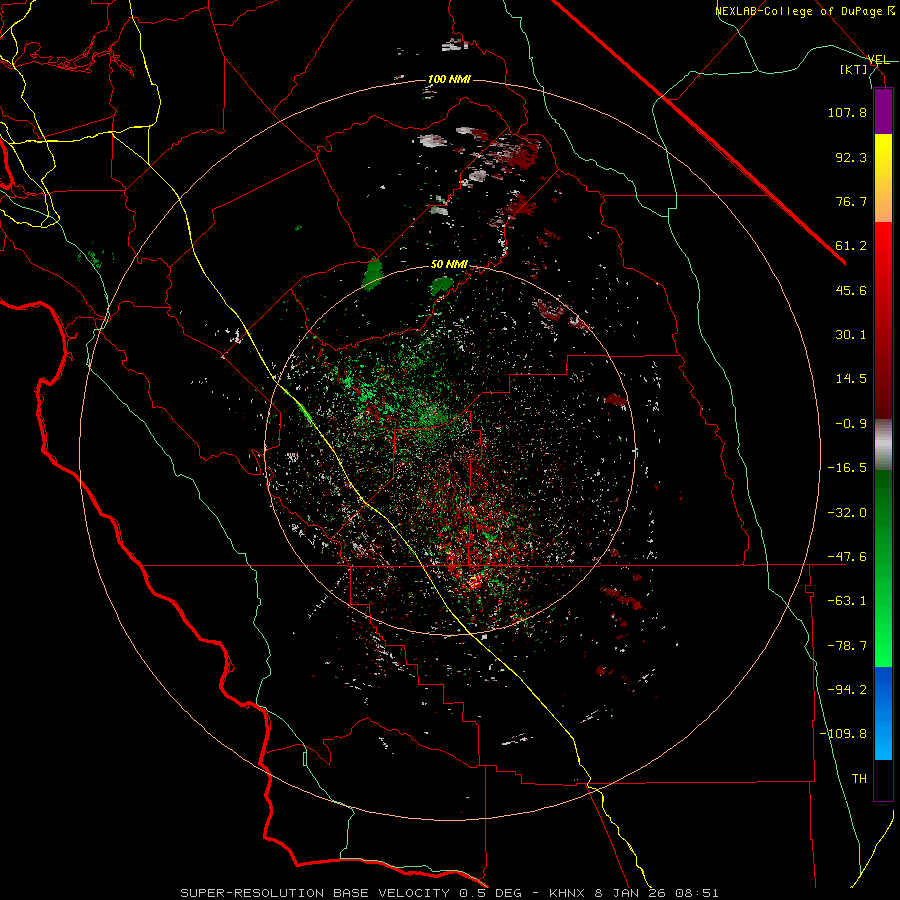Click the 14.5 velocity scale value
This screenshot has width=900, height=900.
(x=851, y=379)
